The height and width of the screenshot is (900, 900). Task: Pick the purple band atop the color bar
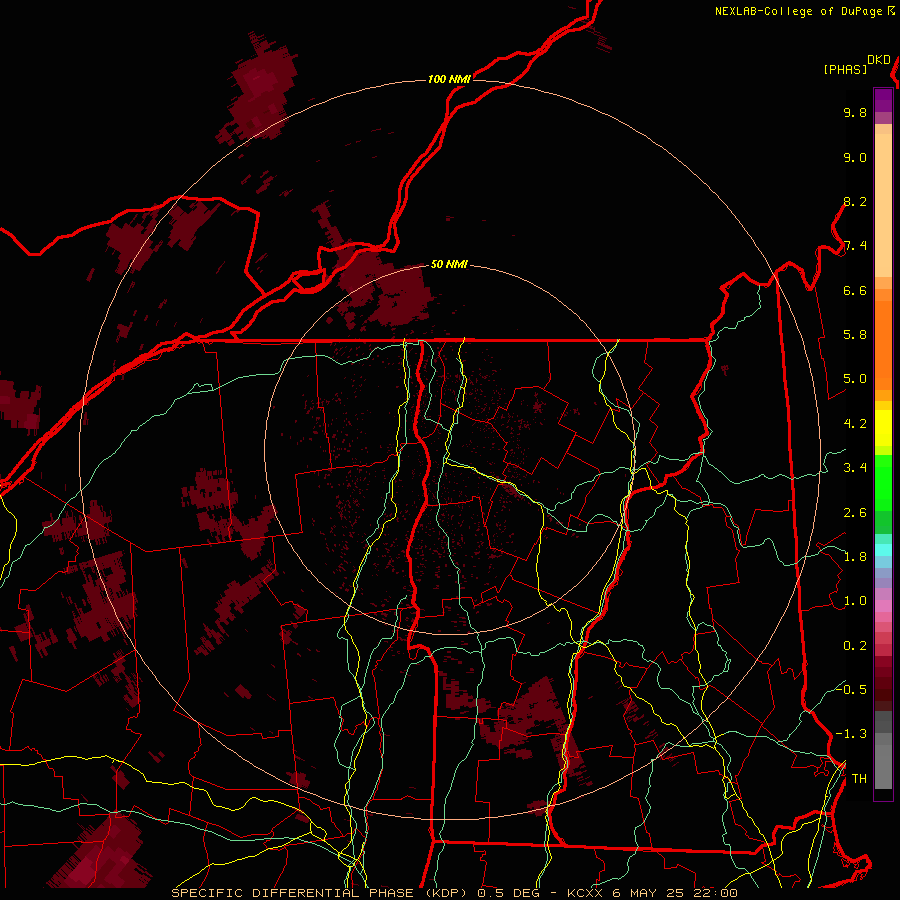click(883, 100)
